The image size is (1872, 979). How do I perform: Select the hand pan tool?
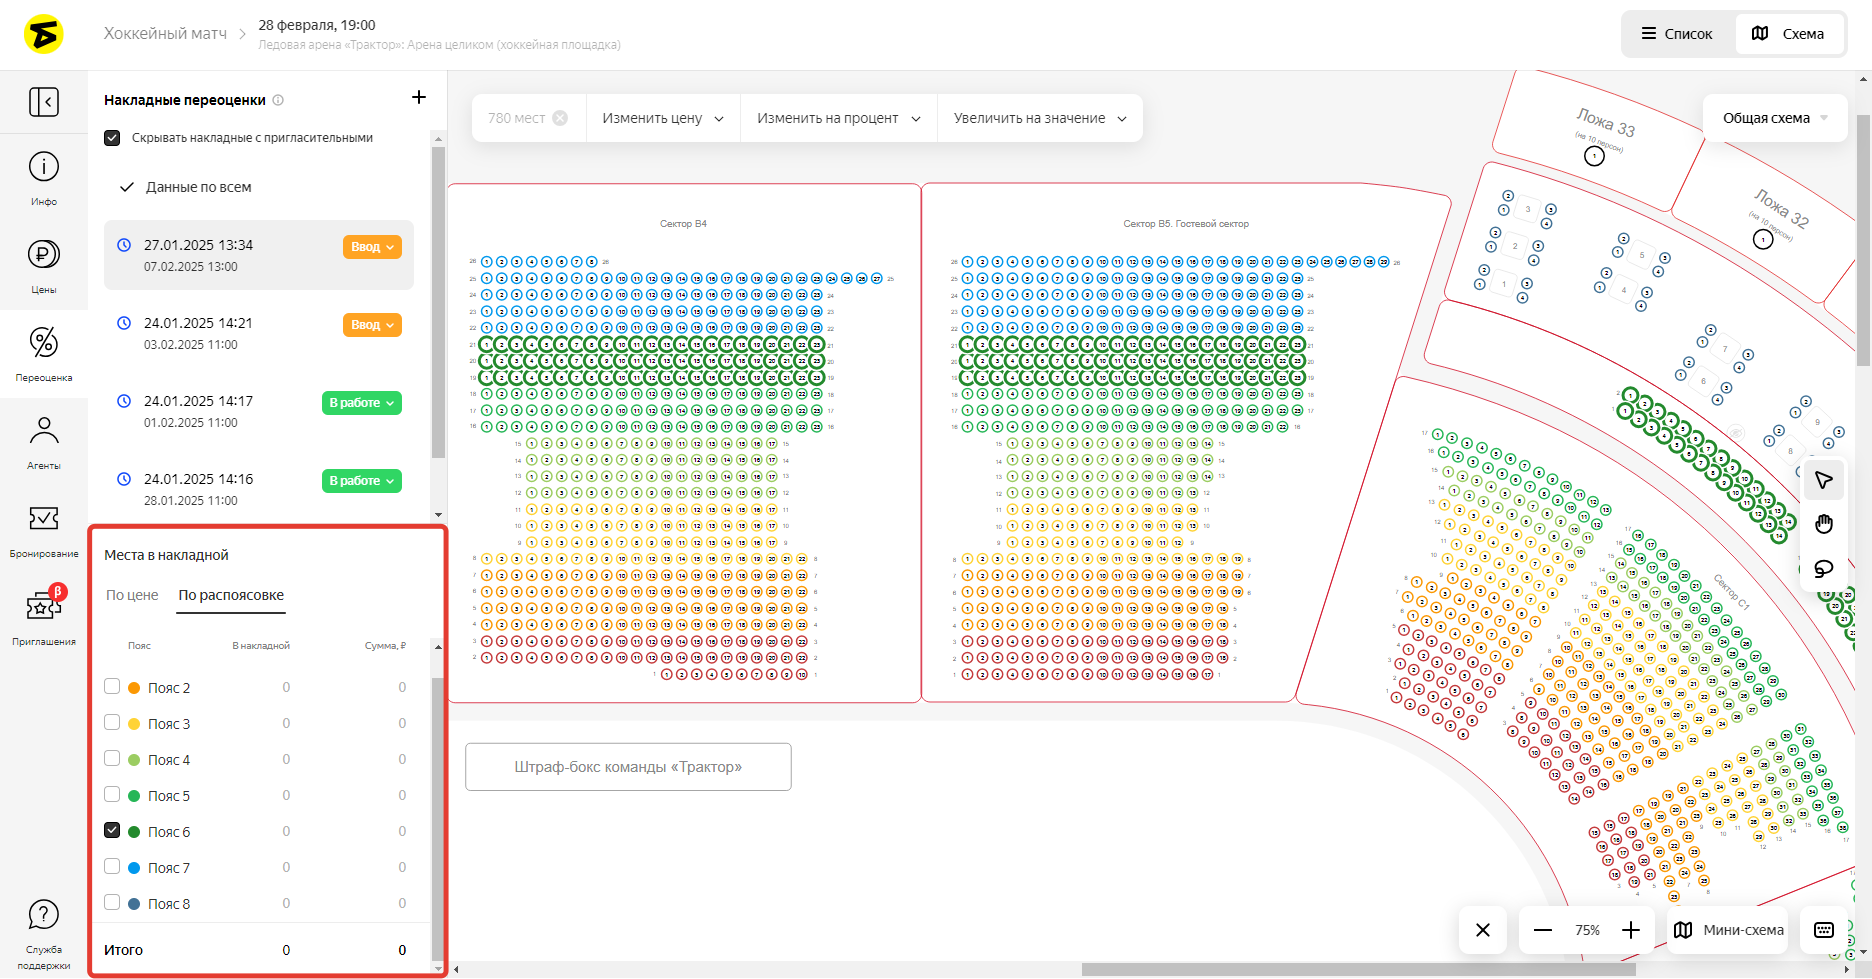pyautogui.click(x=1824, y=525)
